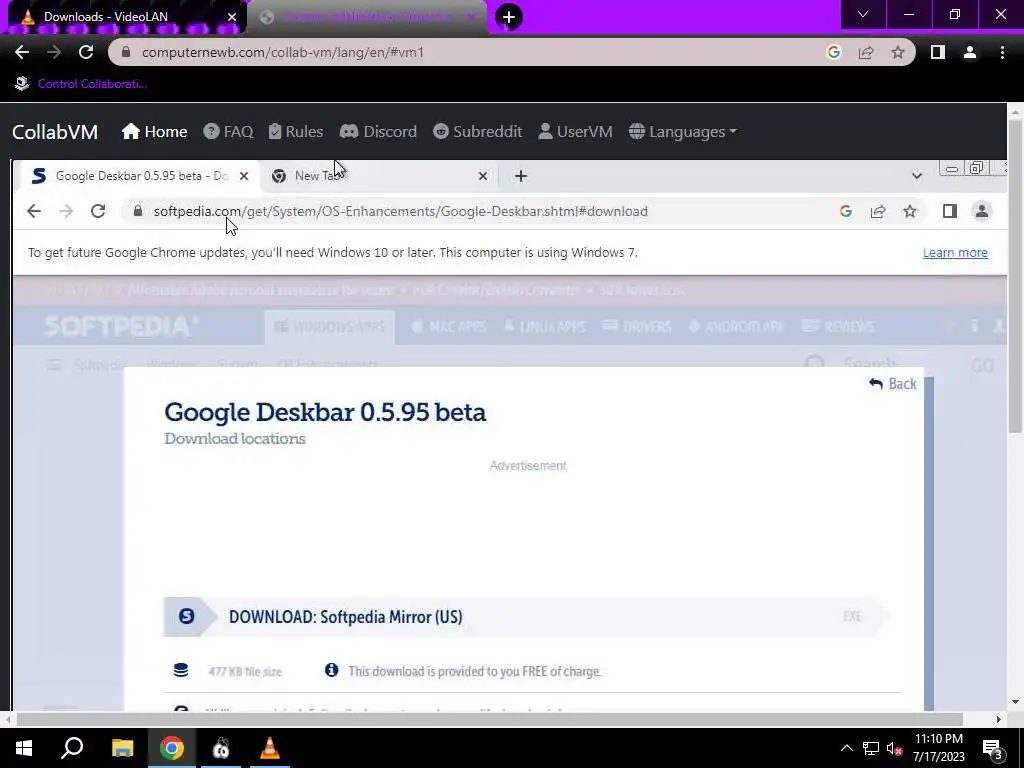Viewport: 1024px width, 768px height.
Task: Close the Google Deskbar tab in VM
Action: [244, 176]
